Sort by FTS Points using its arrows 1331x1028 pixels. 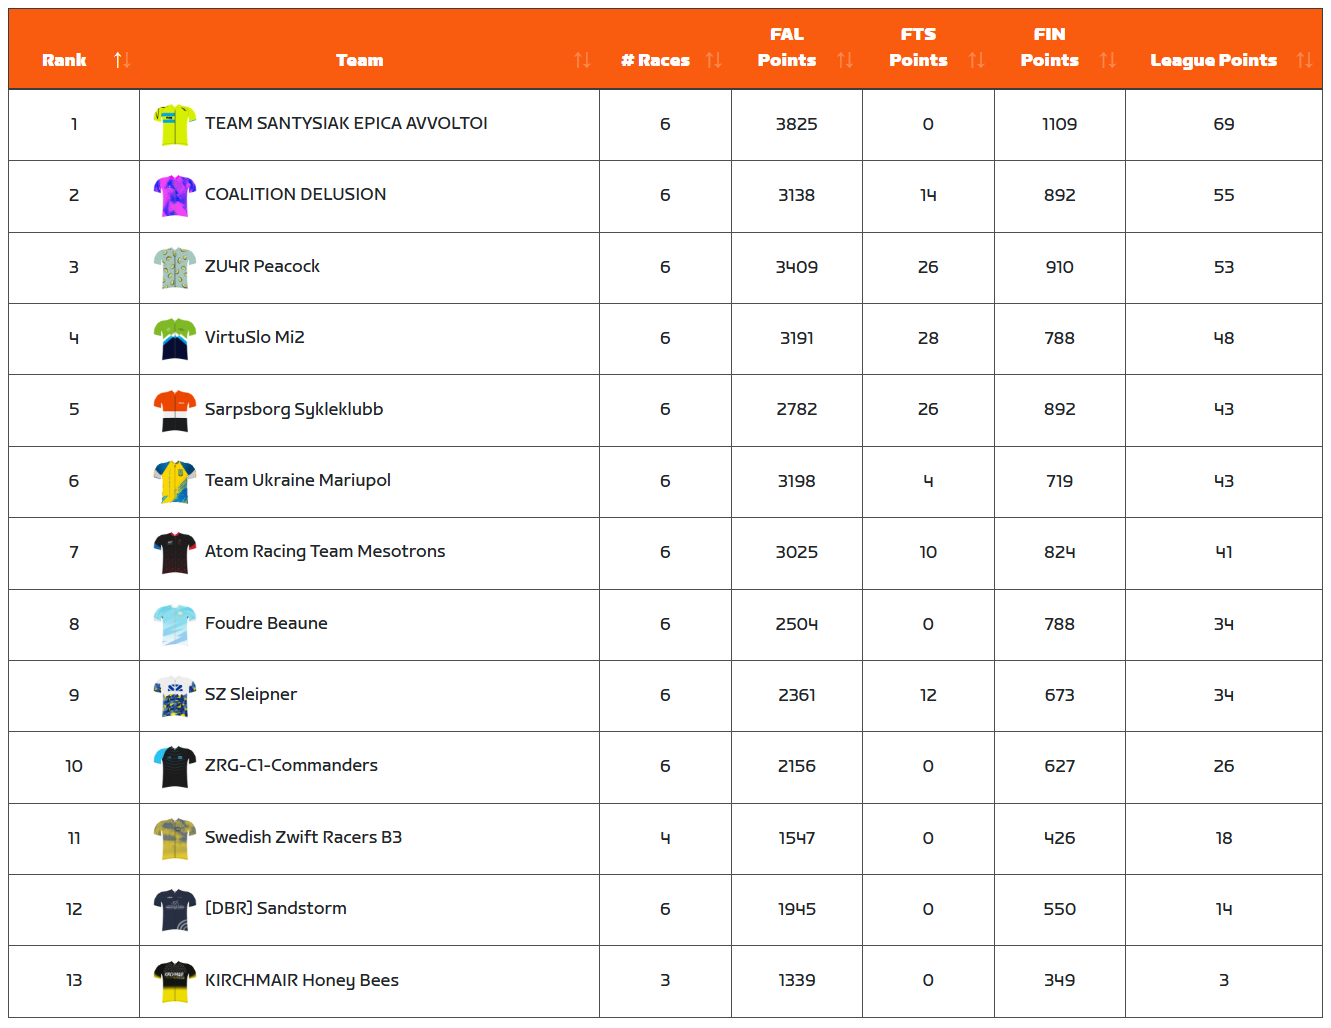point(976,60)
